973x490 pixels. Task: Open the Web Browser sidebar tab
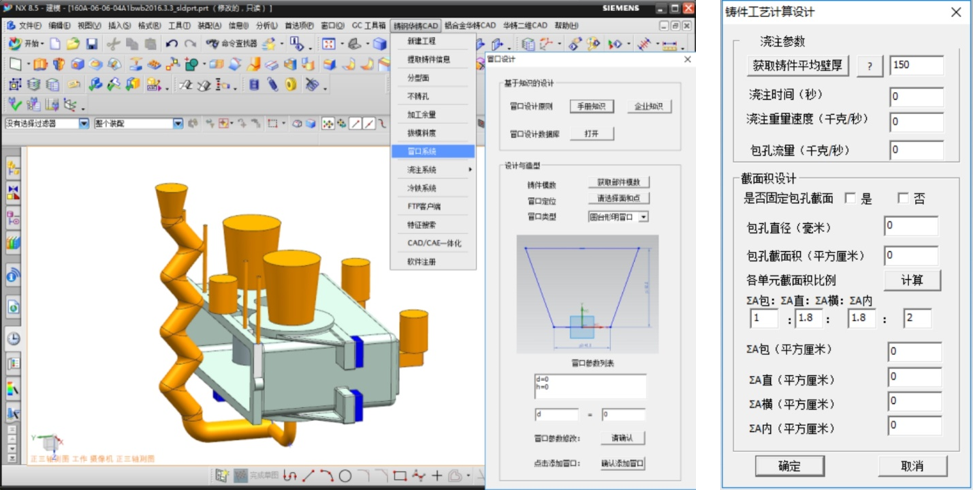13,306
